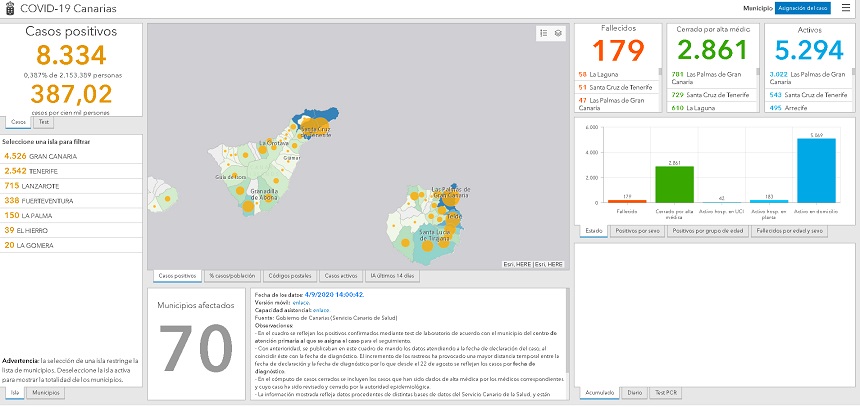Click the green Cerrado por alta médica bar
Screen dimensions: 860x407
[674, 184]
